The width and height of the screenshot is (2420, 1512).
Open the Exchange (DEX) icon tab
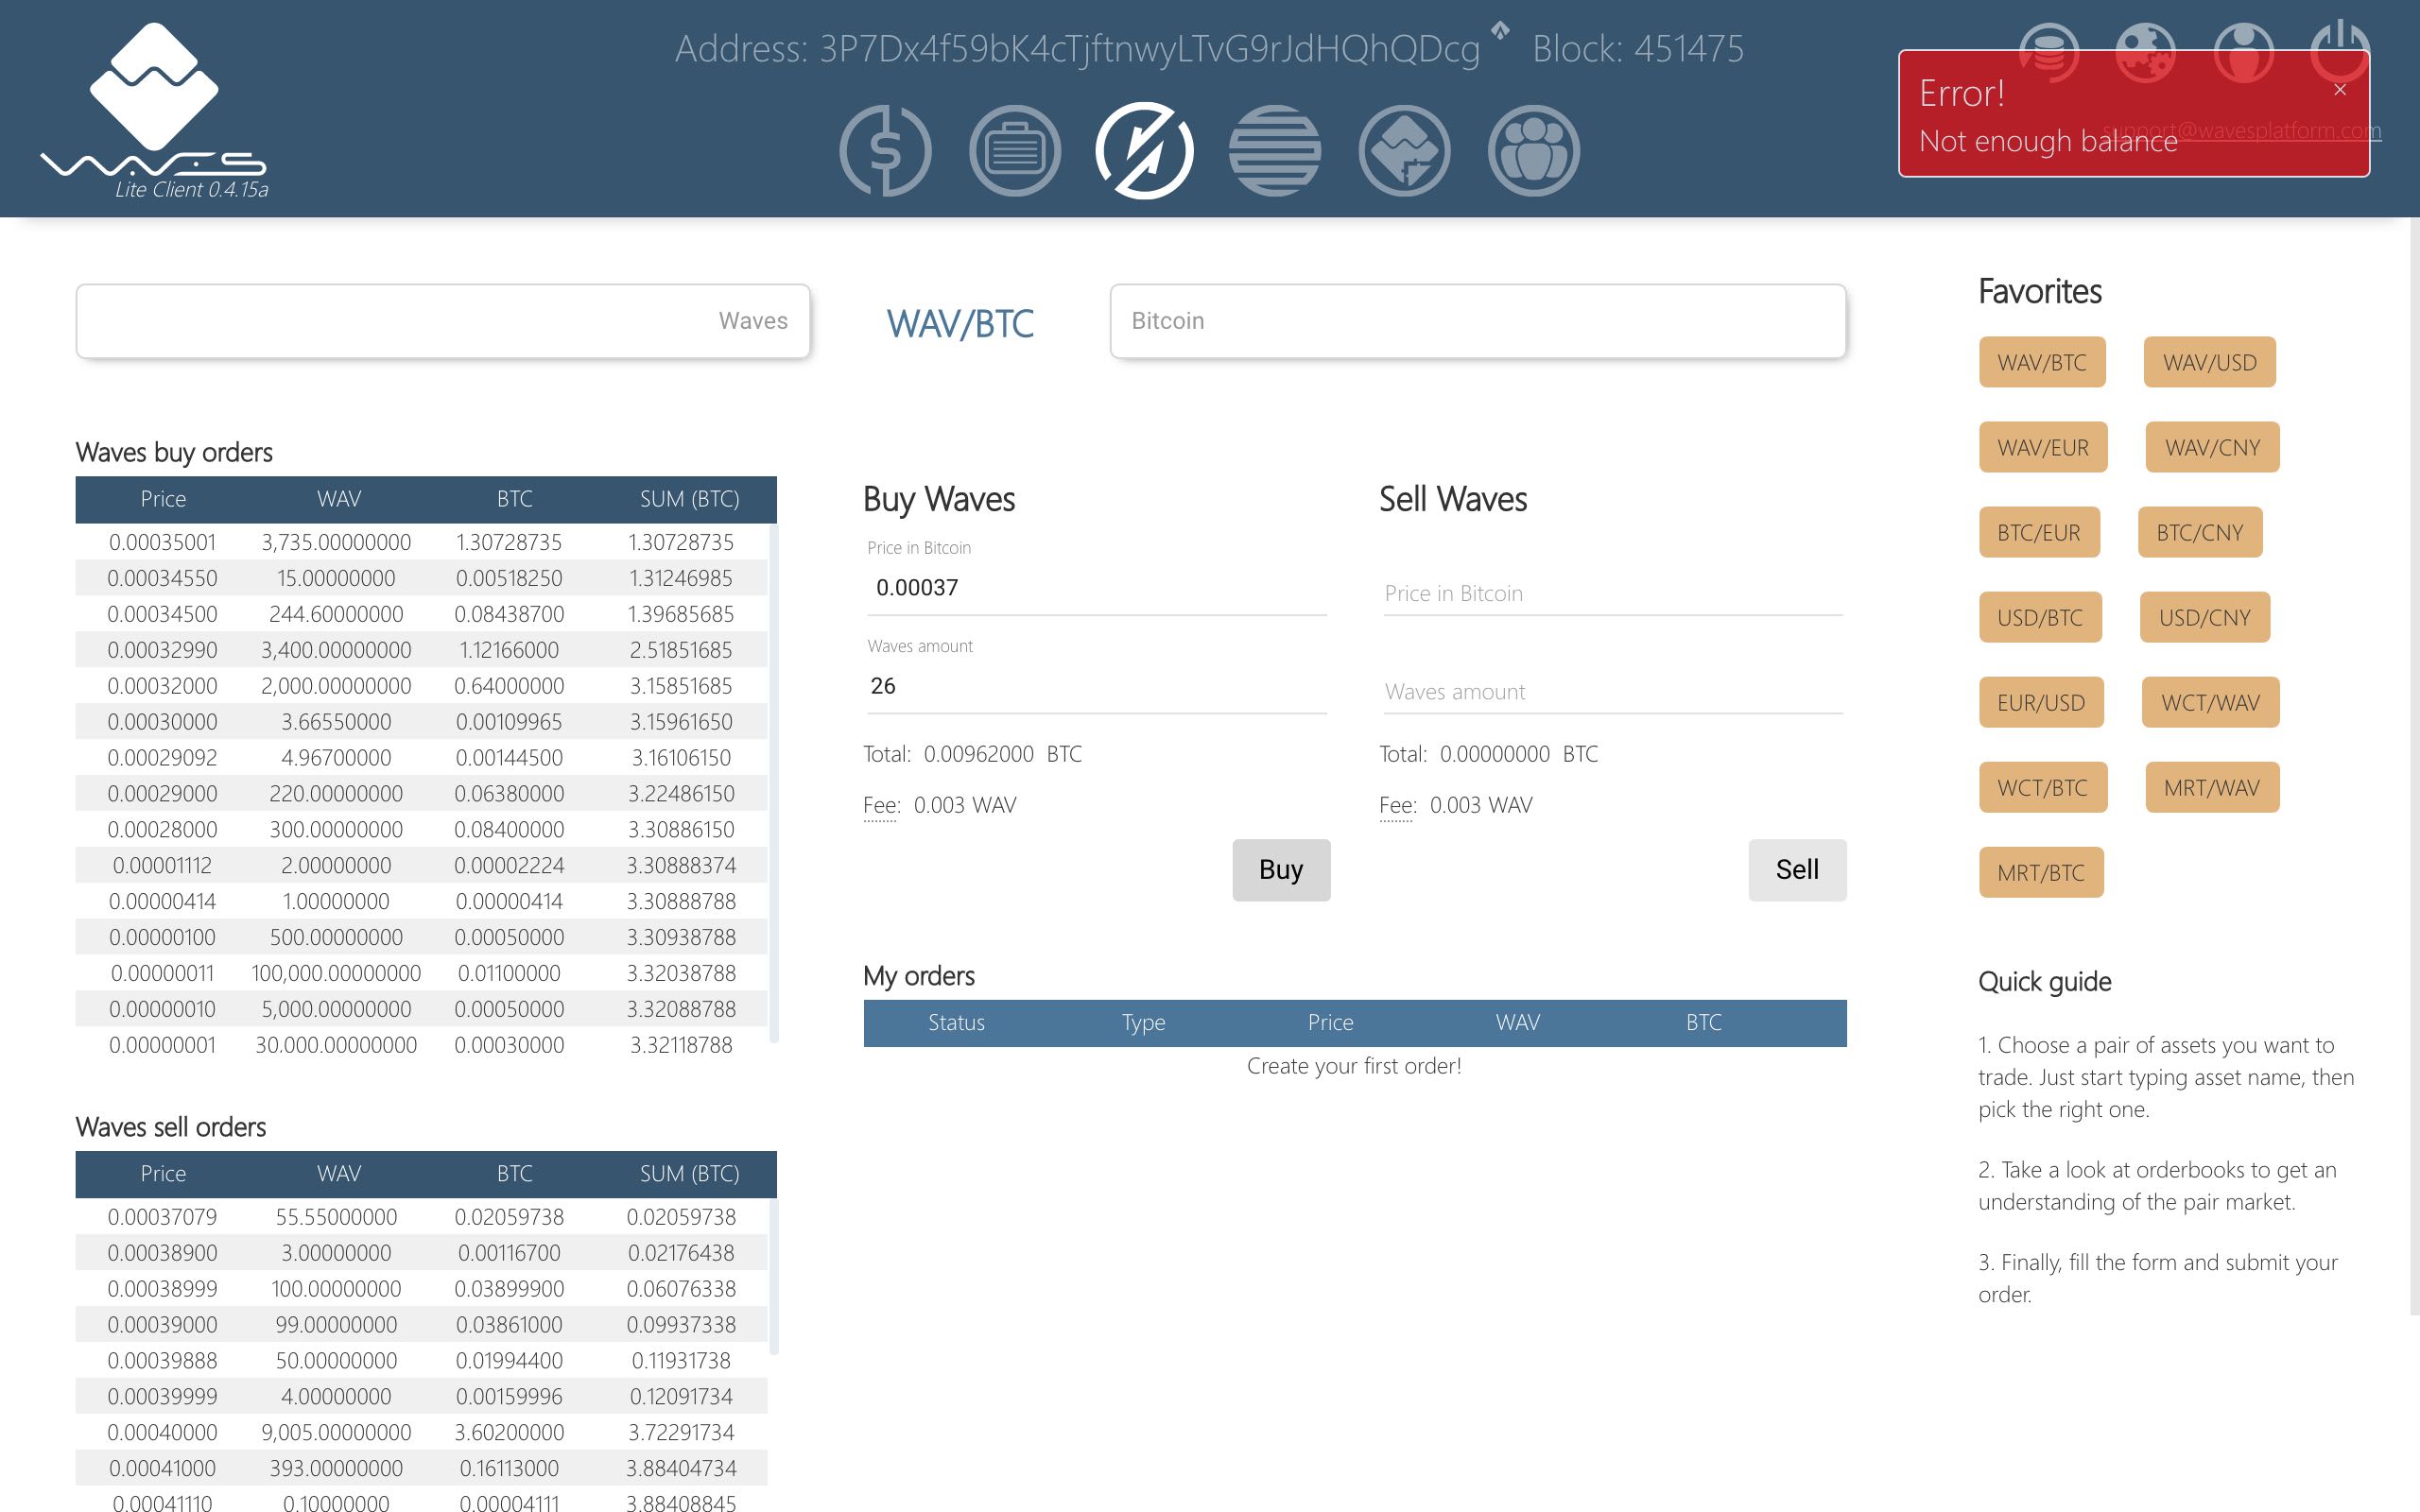(x=1144, y=151)
